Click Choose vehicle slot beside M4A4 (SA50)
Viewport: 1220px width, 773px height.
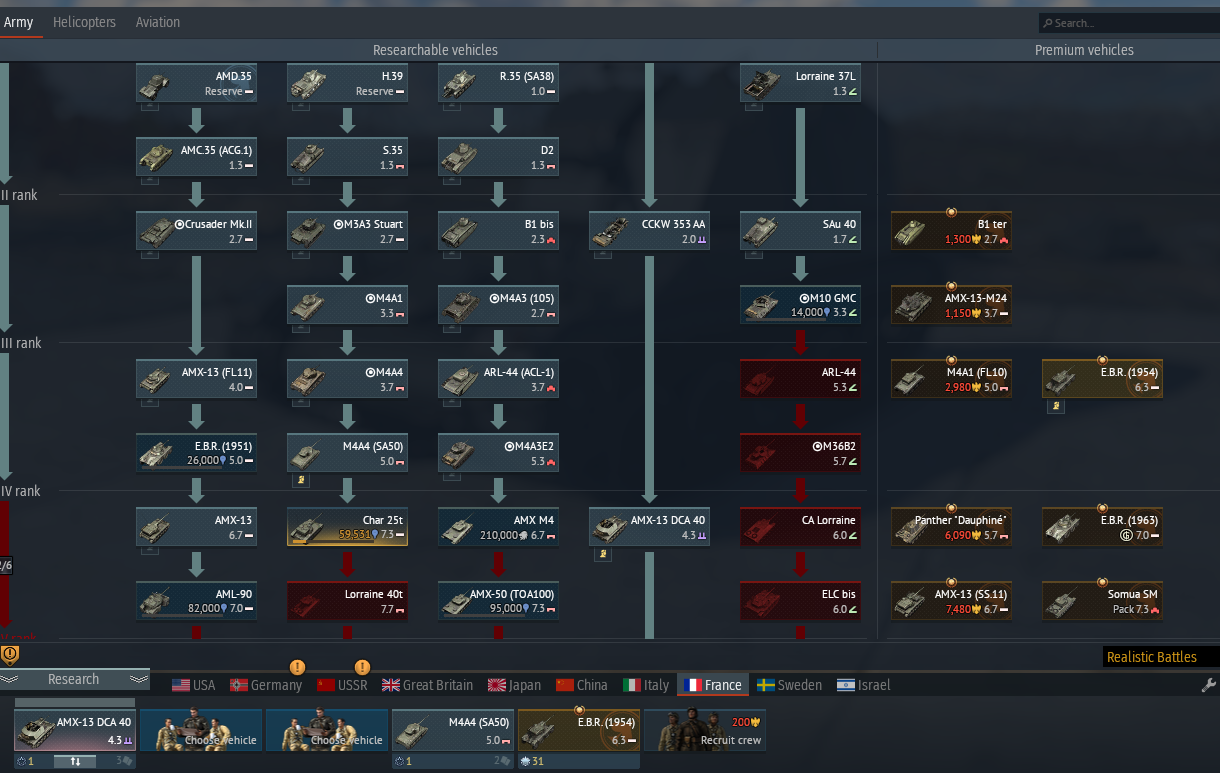(x=327, y=729)
